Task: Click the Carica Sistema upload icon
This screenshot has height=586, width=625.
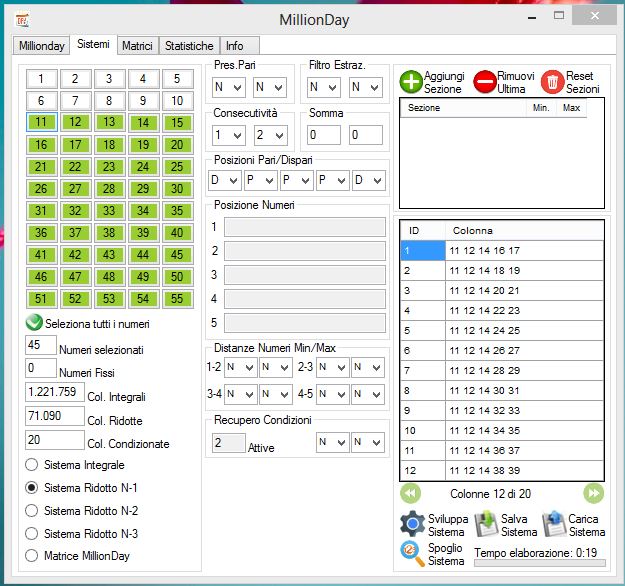Action: click(554, 524)
